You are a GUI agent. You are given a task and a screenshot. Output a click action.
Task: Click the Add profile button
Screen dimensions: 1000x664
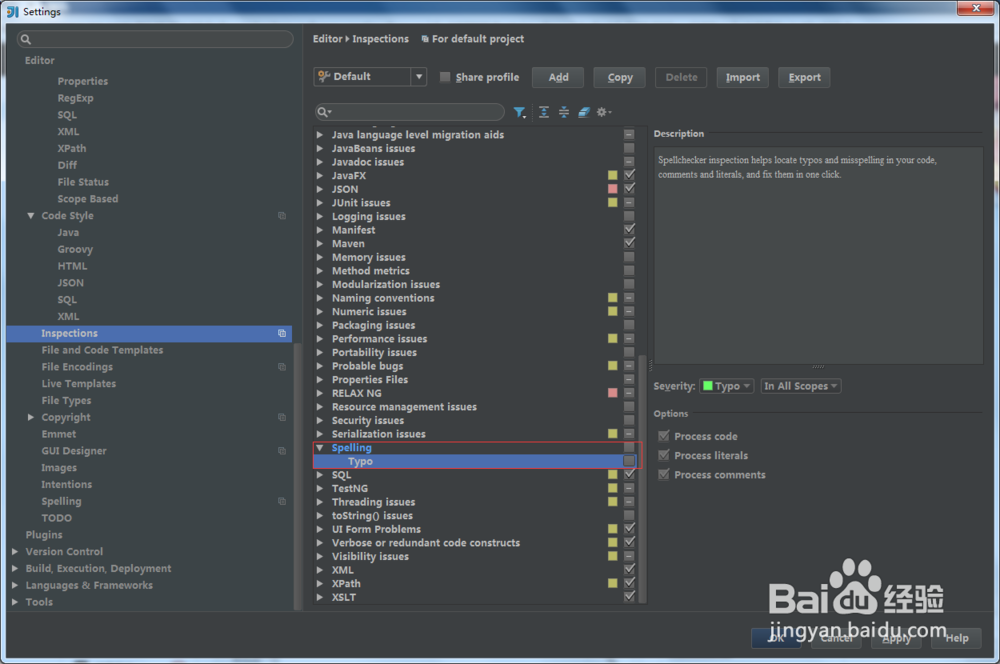click(558, 77)
